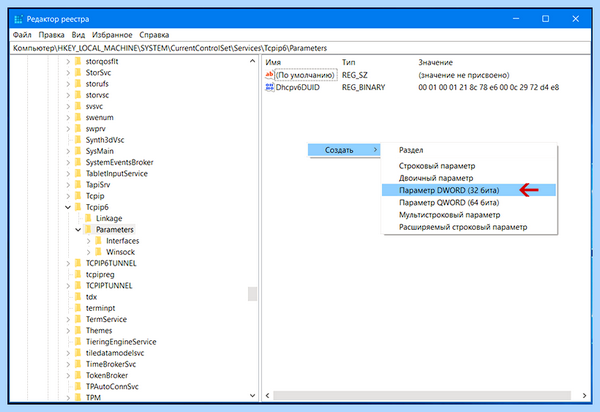600x412 pixels.
Task: Select the TPM folder icon
Action: pos(78,397)
